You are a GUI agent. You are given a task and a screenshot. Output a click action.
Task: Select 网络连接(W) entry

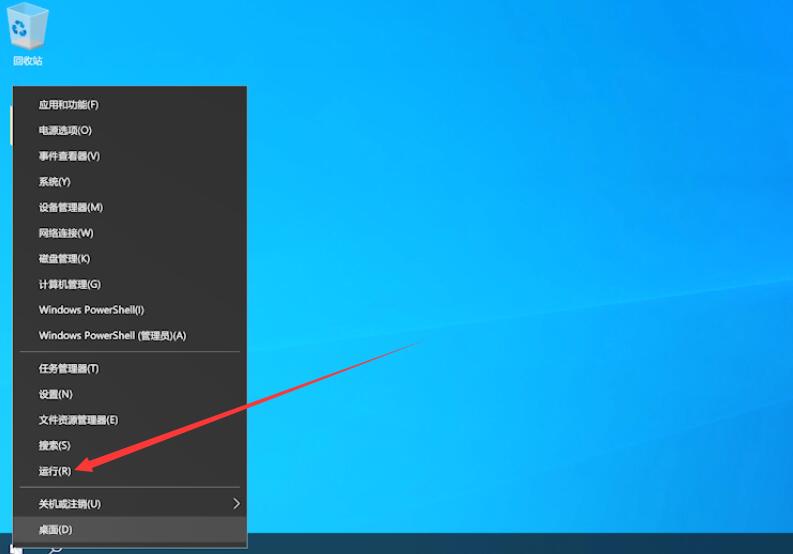(x=130, y=233)
